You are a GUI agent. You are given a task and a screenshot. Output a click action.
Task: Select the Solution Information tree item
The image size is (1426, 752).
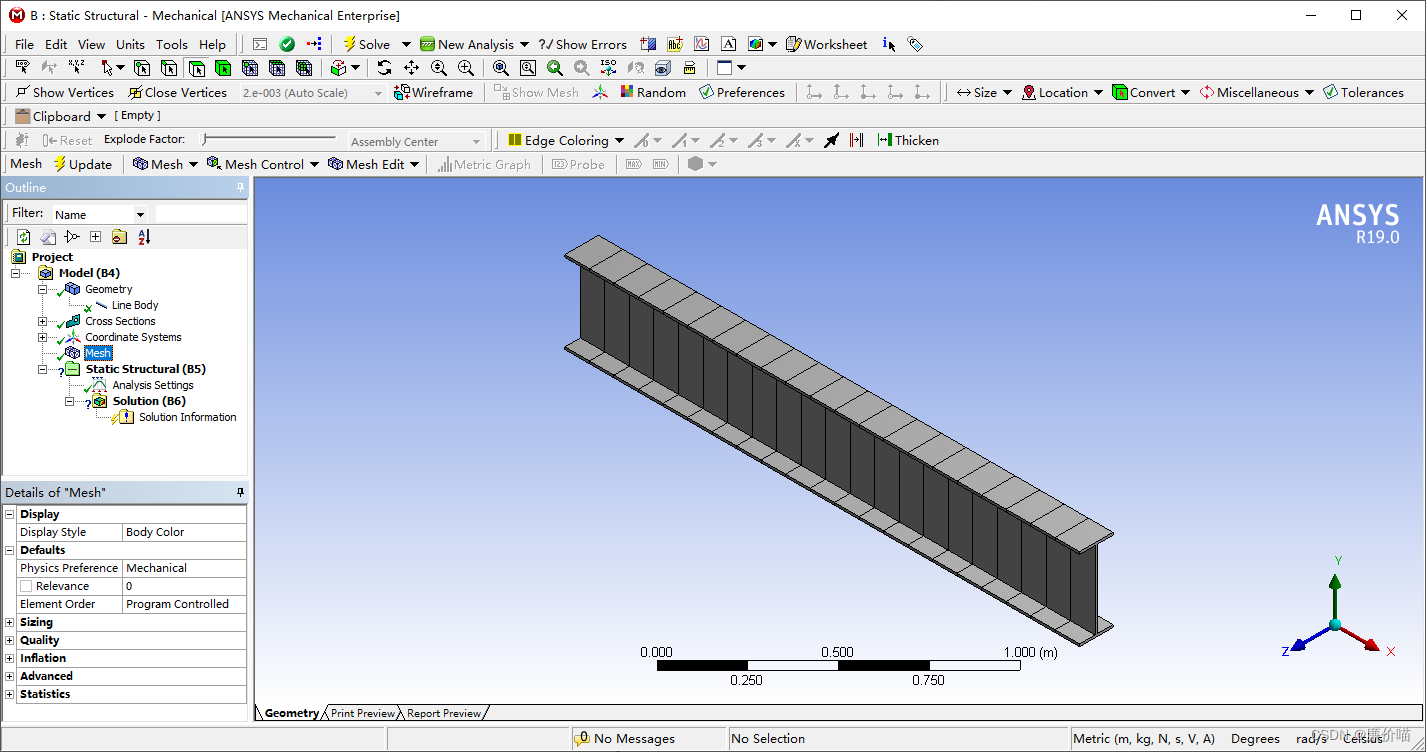click(188, 417)
